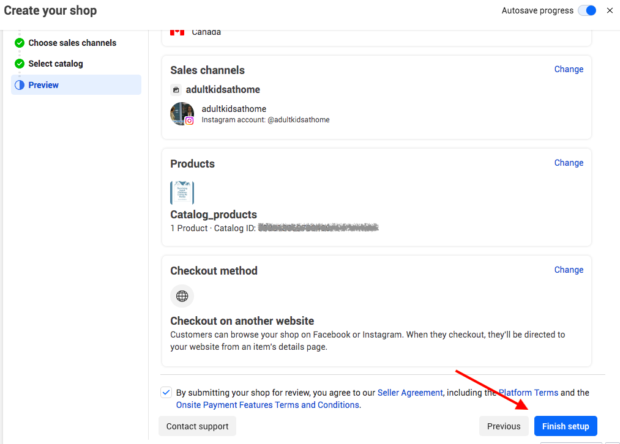620x444 pixels.
Task: Go to Choose sales channels step
Action: point(72,43)
